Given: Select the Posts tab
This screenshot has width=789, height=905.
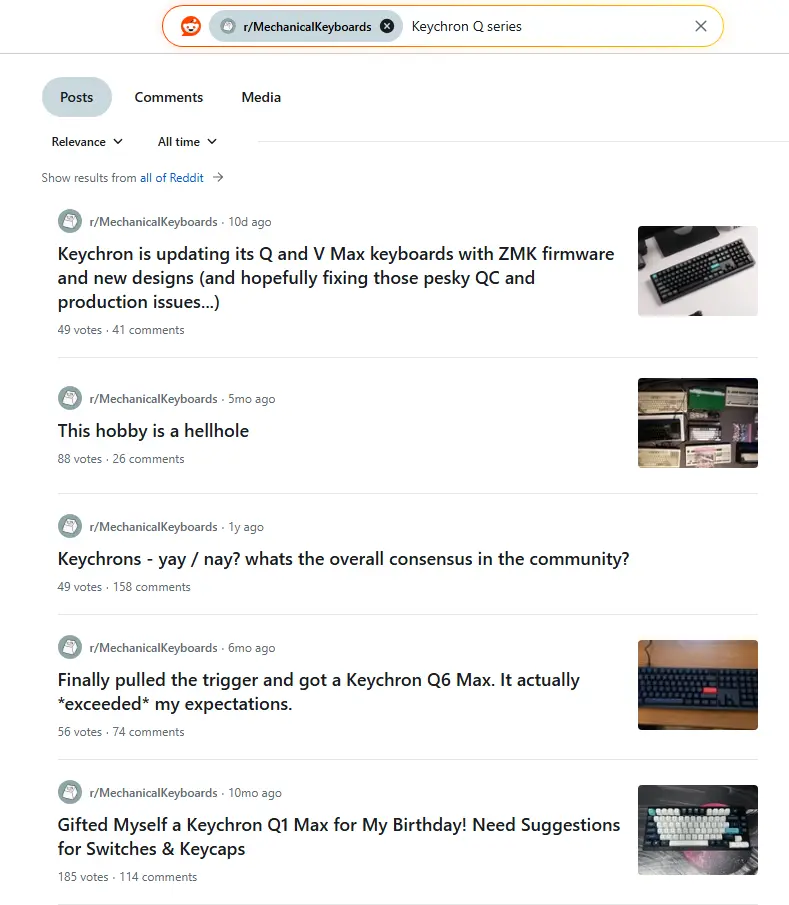Looking at the screenshot, I should [x=77, y=97].
